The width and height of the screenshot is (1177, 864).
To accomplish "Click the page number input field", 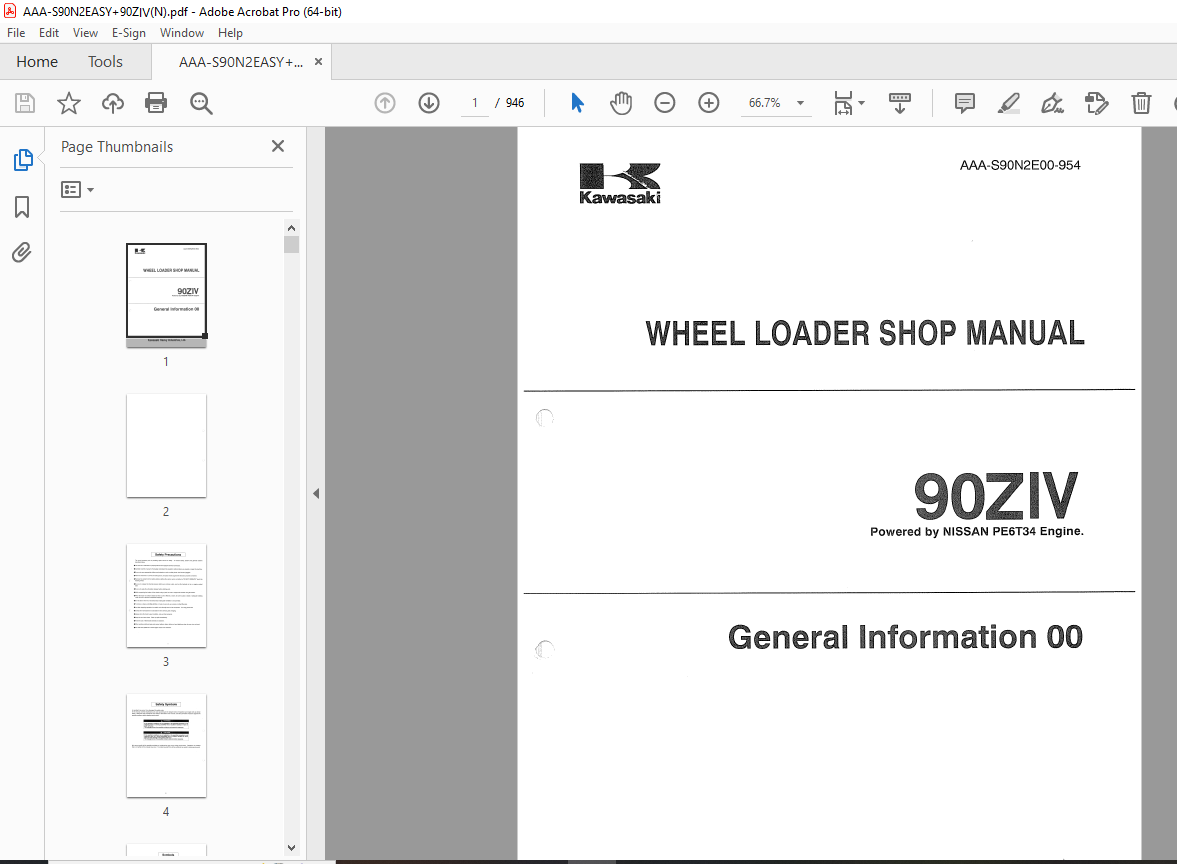I will click(x=474, y=103).
